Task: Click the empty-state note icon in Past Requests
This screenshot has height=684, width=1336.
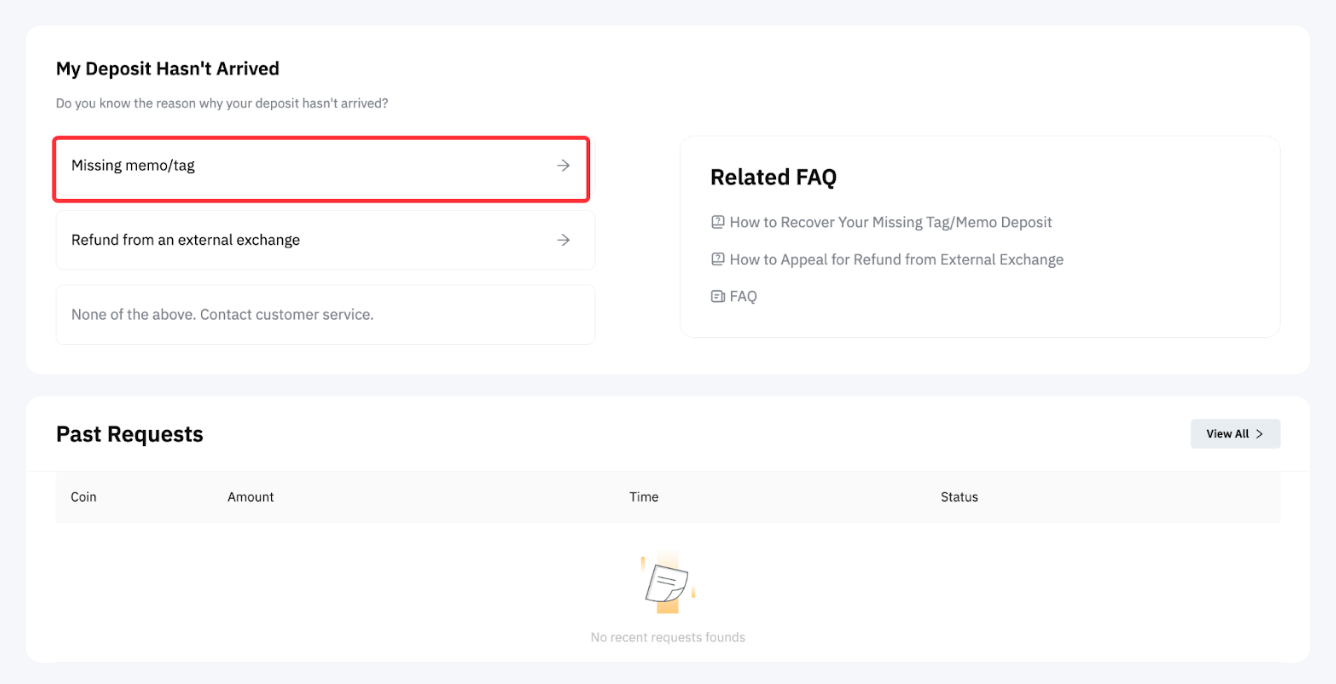Action: (x=667, y=583)
